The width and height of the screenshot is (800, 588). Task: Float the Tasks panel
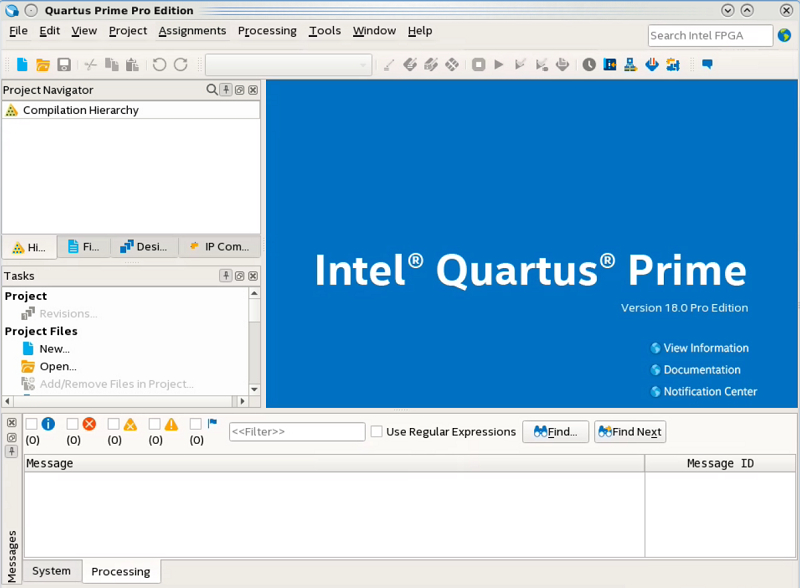pos(239,276)
